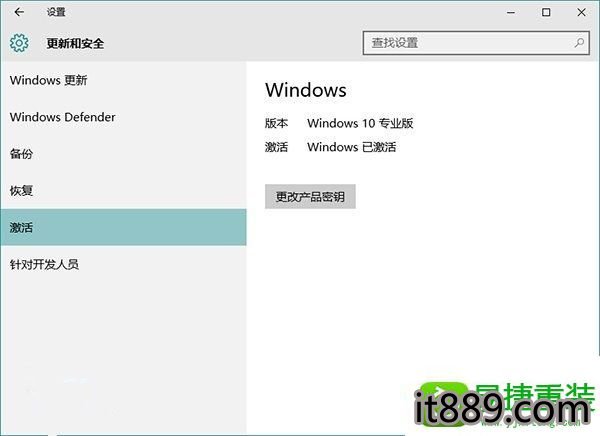This screenshot has height=436, width=600.
Task: Click the 设置 window title text
Action: 56,12
